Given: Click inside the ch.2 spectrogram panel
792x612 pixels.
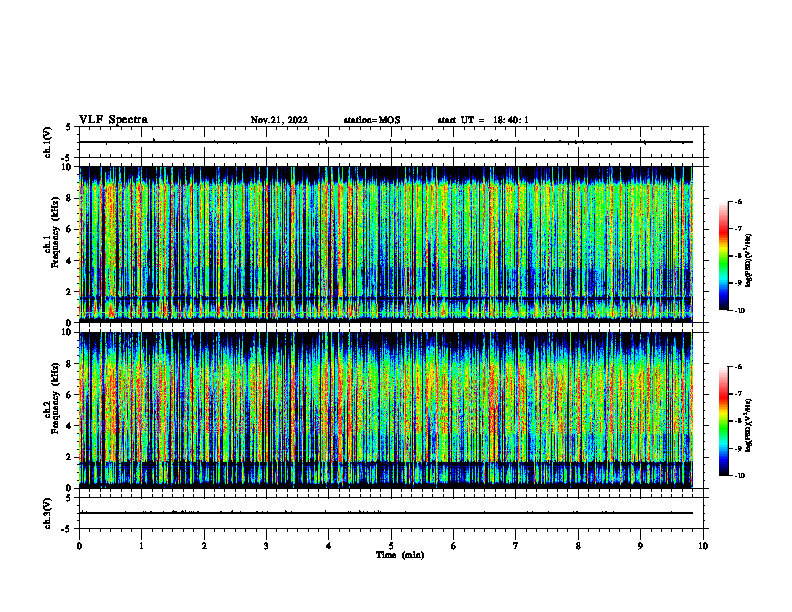Looking at the screenshot, I should [386, 410].
